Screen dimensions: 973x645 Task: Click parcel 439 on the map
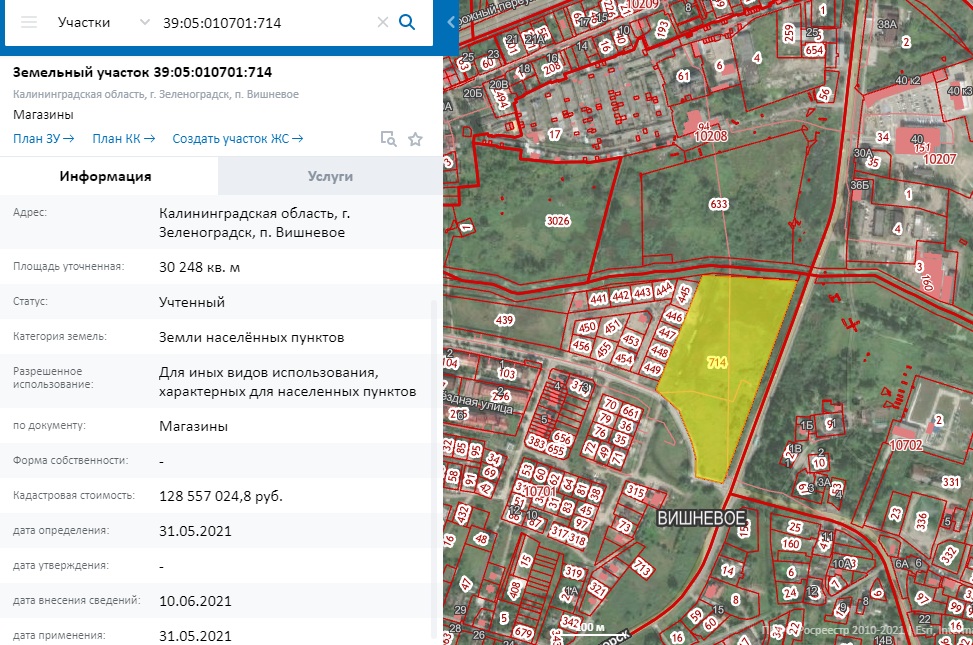pos(503,321)
